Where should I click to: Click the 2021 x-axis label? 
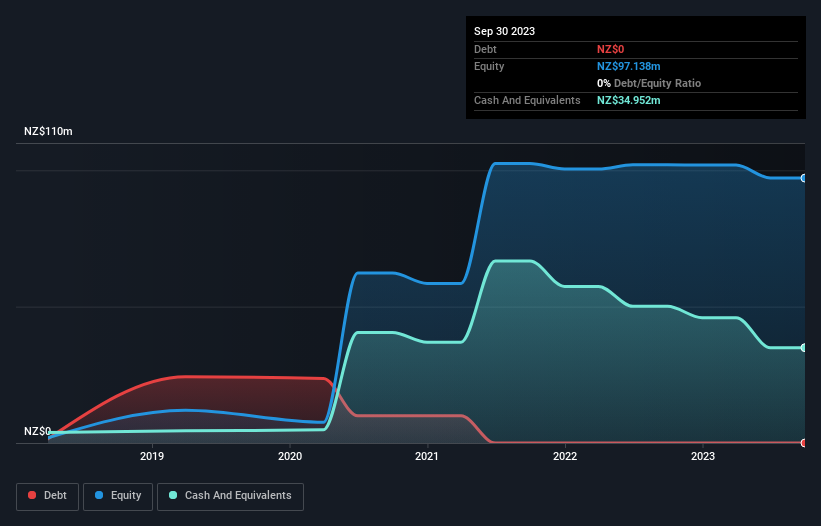[427, 456]
